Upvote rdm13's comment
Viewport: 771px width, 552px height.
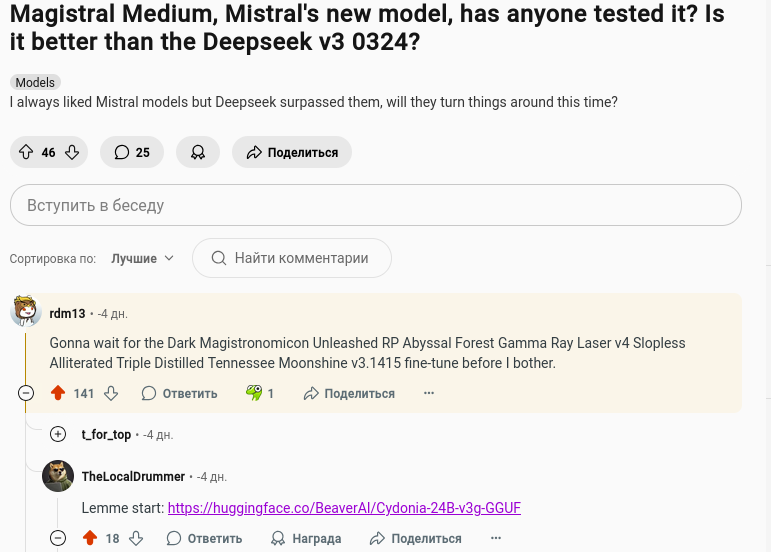[58, 393]
